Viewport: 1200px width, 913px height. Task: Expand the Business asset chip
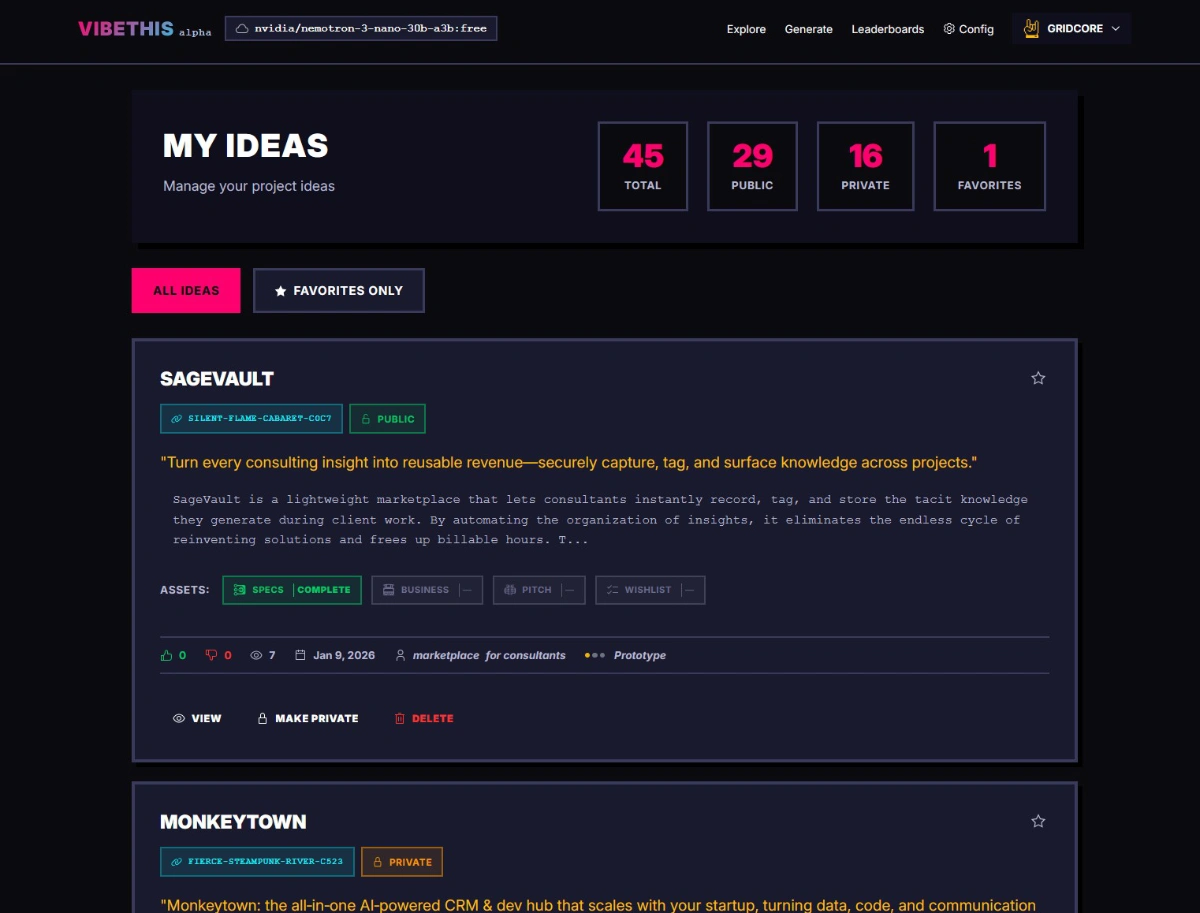427,590
